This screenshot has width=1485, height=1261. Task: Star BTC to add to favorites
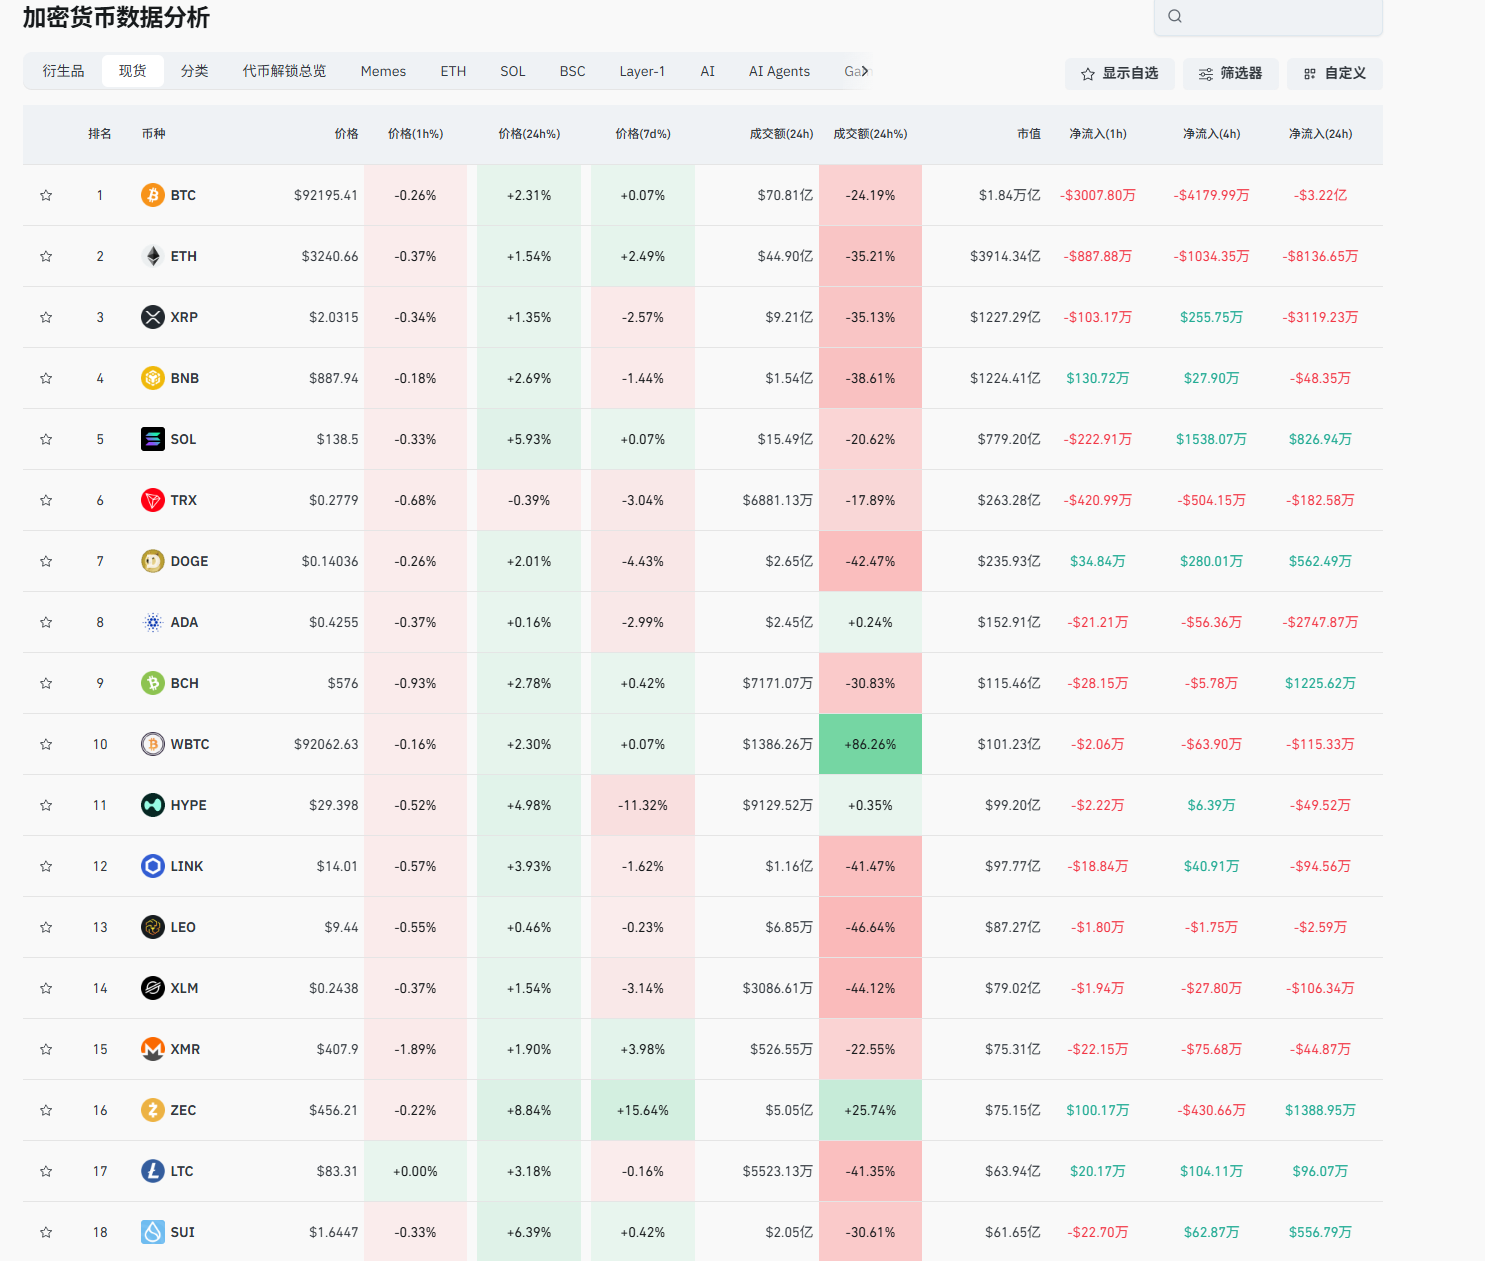(46, 195)
